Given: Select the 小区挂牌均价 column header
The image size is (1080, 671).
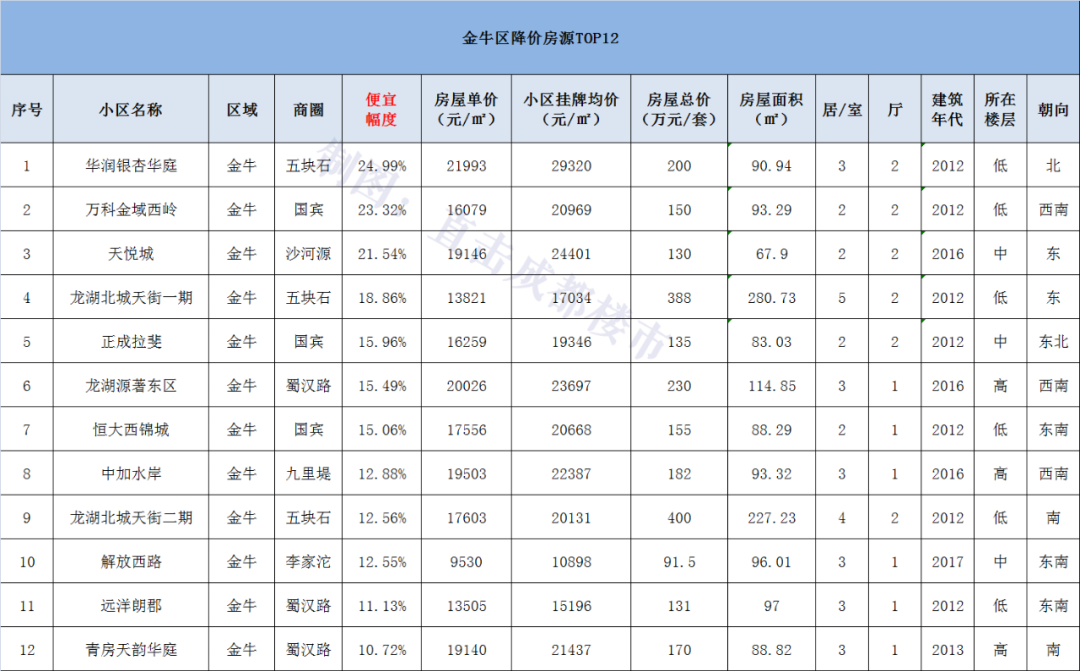Looking at the screenshot, I should coord(571,110).
